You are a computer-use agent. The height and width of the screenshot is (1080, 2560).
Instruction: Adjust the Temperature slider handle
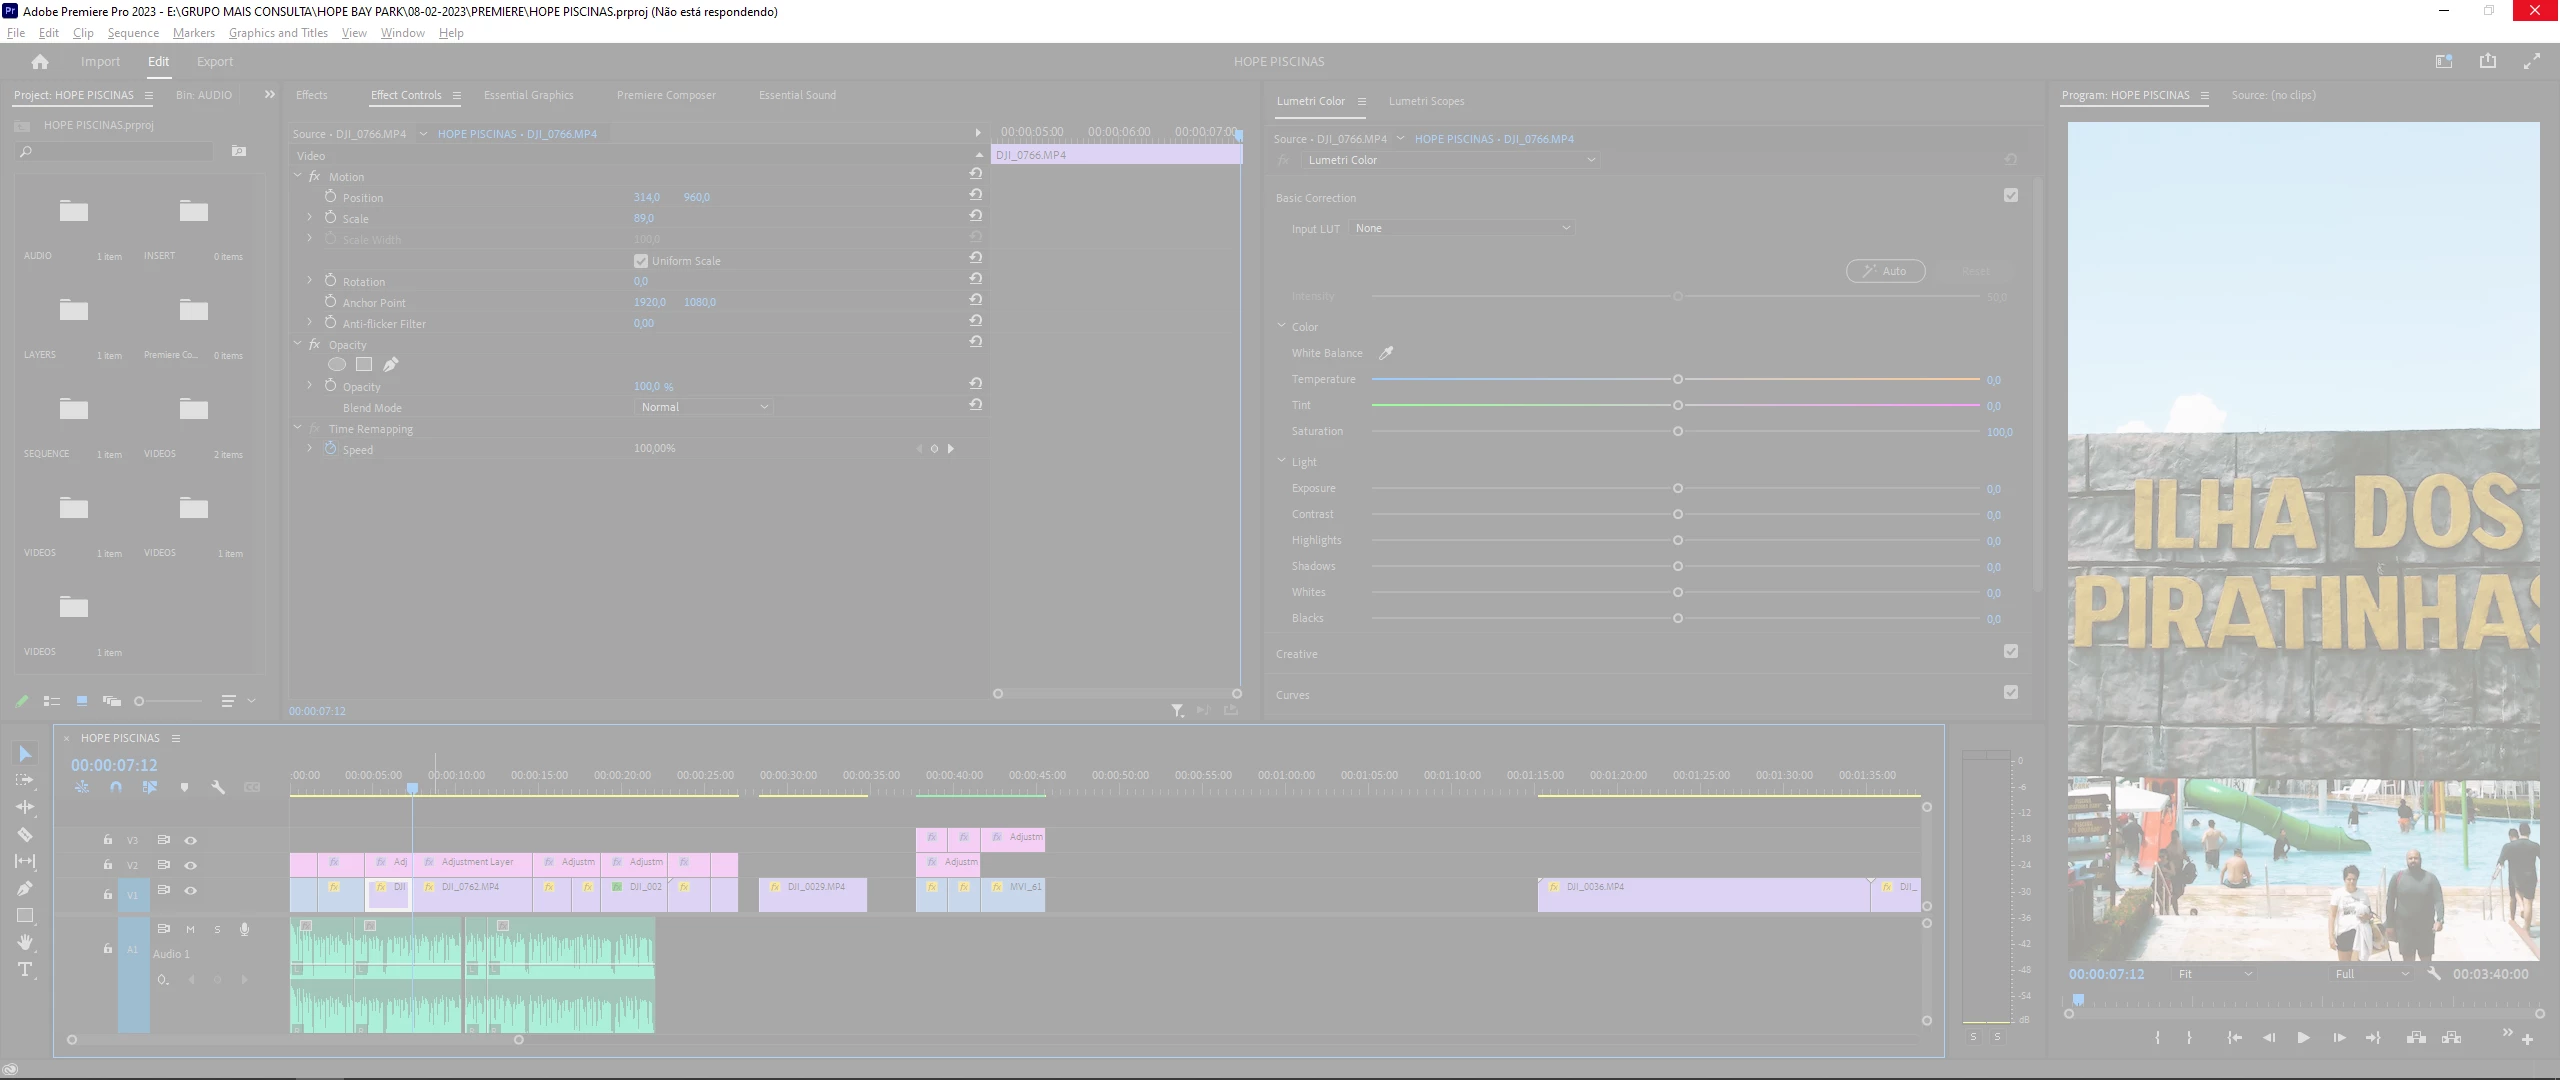(x=1678, y=380)
